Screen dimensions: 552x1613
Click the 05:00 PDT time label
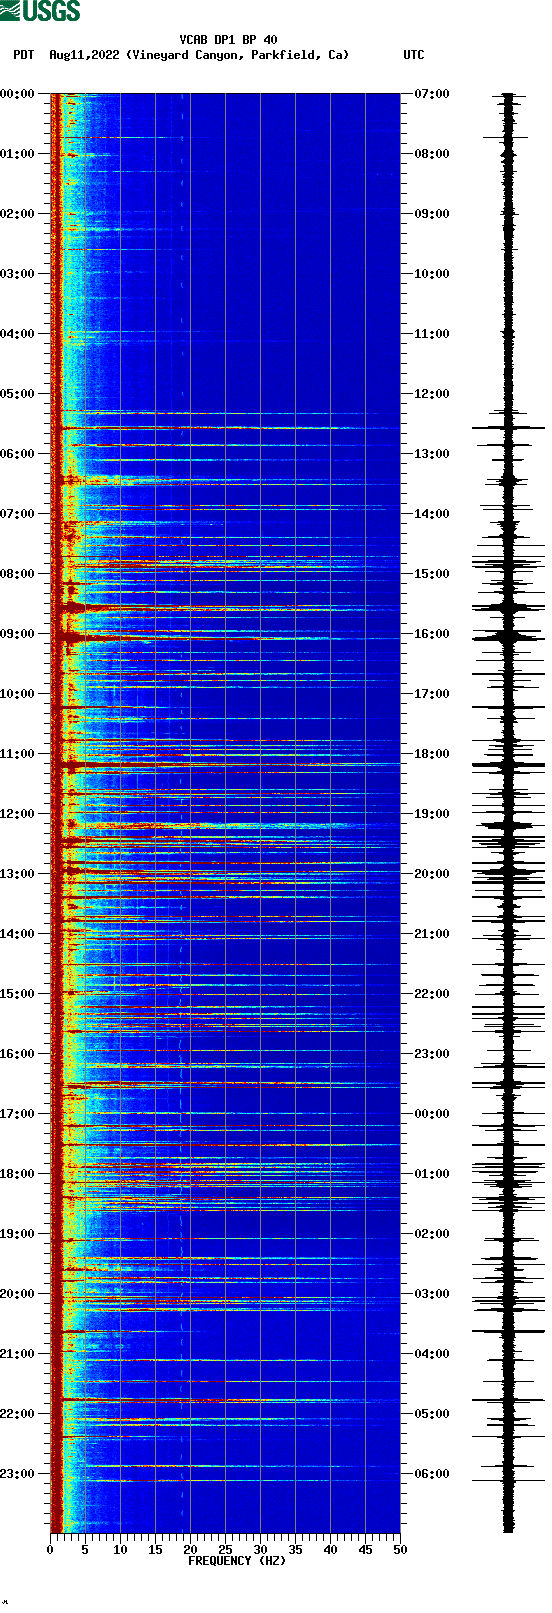coord(17,394)
